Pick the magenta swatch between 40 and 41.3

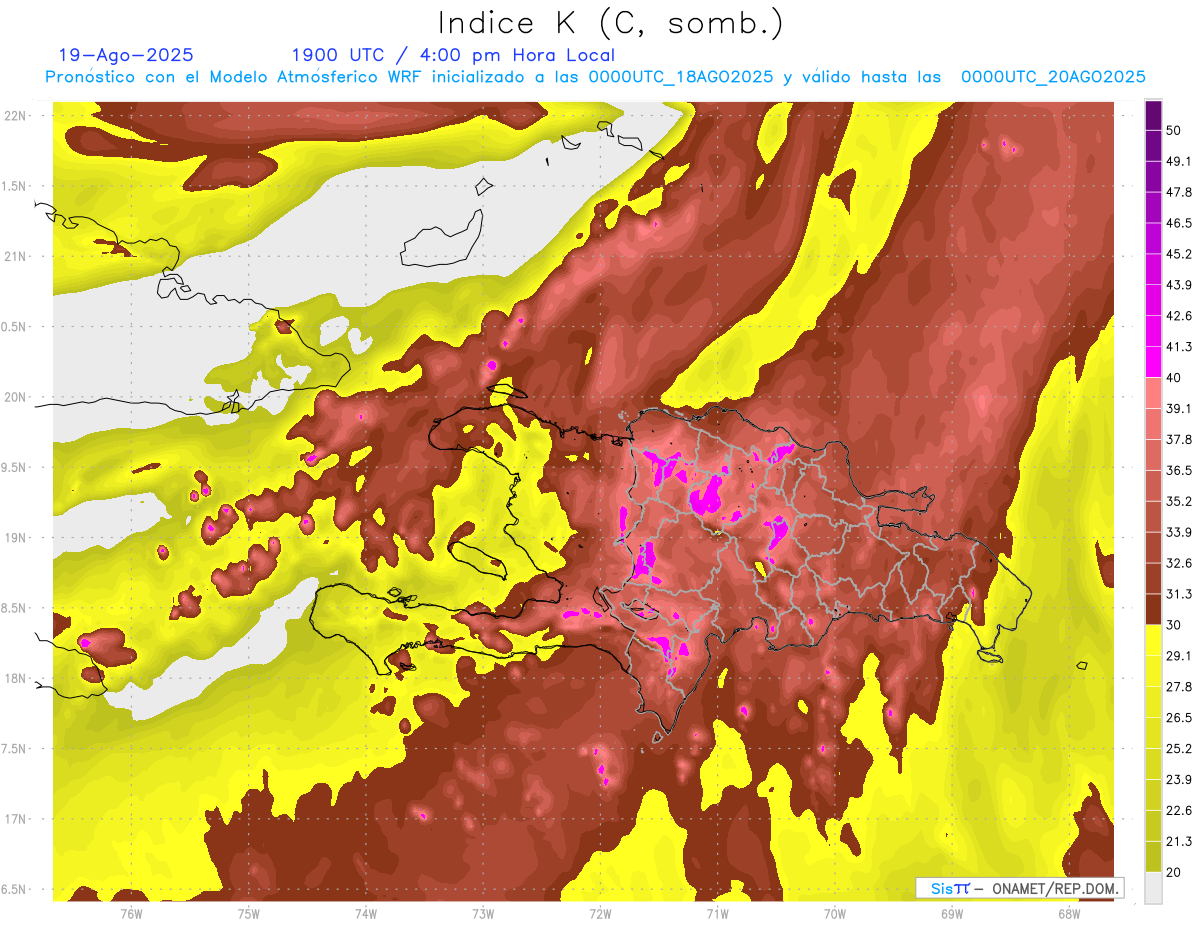click(x=1153, y=362)
